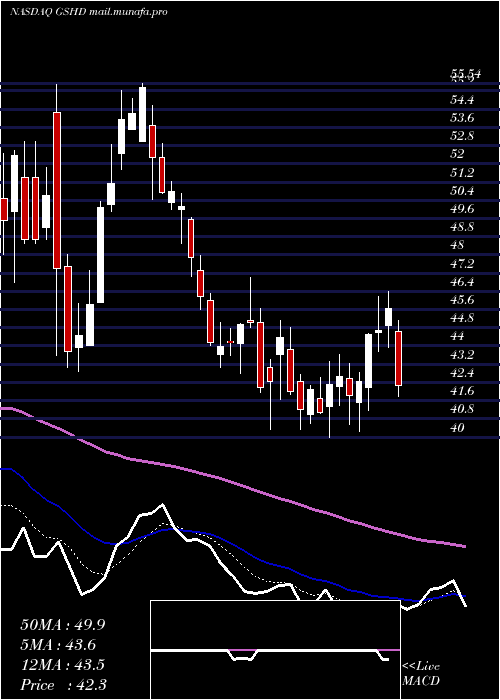Click the 45.6 price axis label

click(462, 300)
